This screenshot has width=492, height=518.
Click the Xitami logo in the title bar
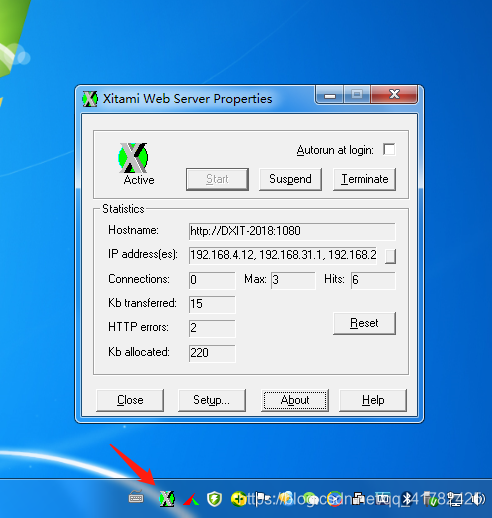[90, 99]
